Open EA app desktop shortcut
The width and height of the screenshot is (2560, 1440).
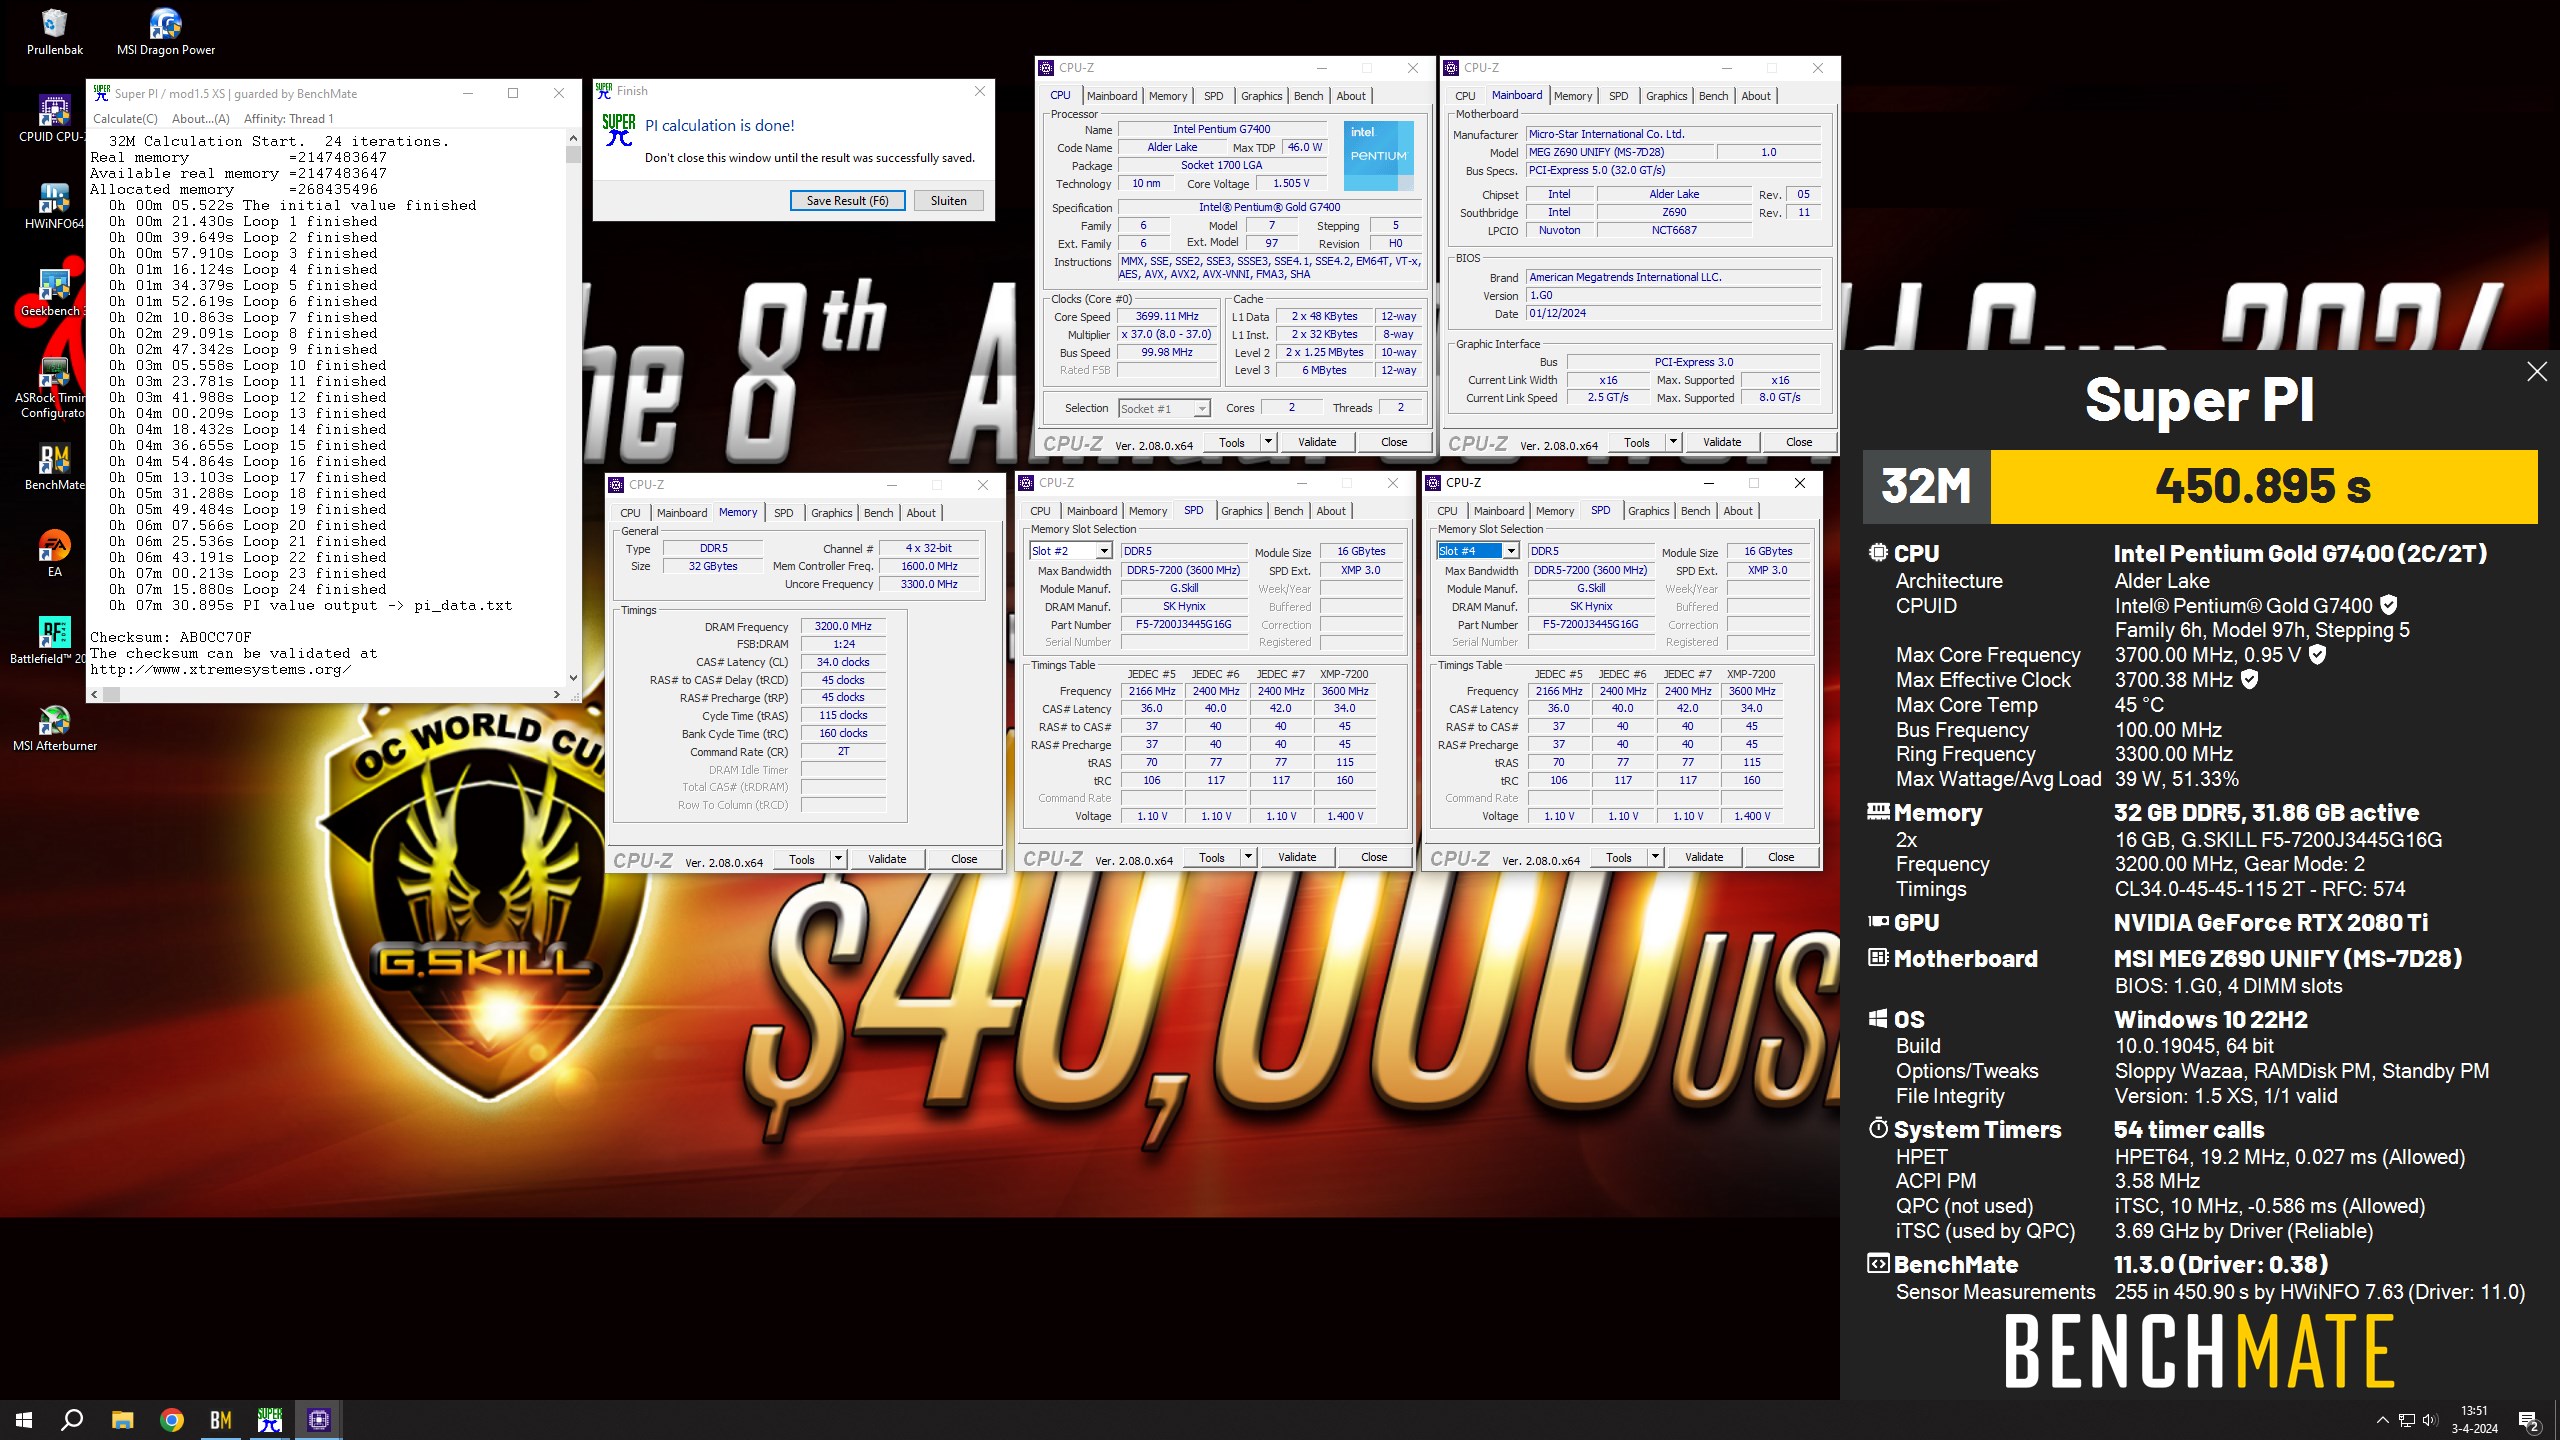[54, 553]
